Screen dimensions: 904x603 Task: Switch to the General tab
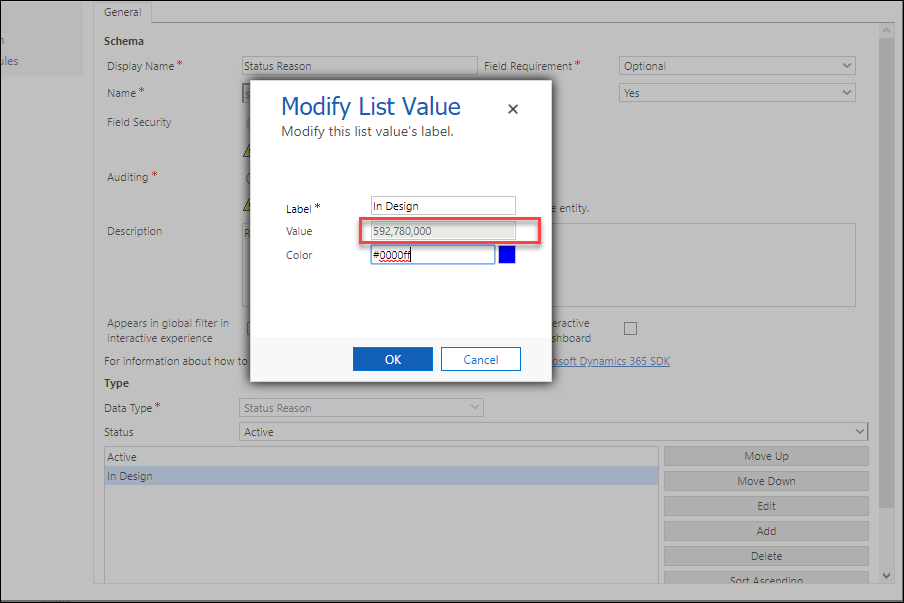[x=122, y=12]
